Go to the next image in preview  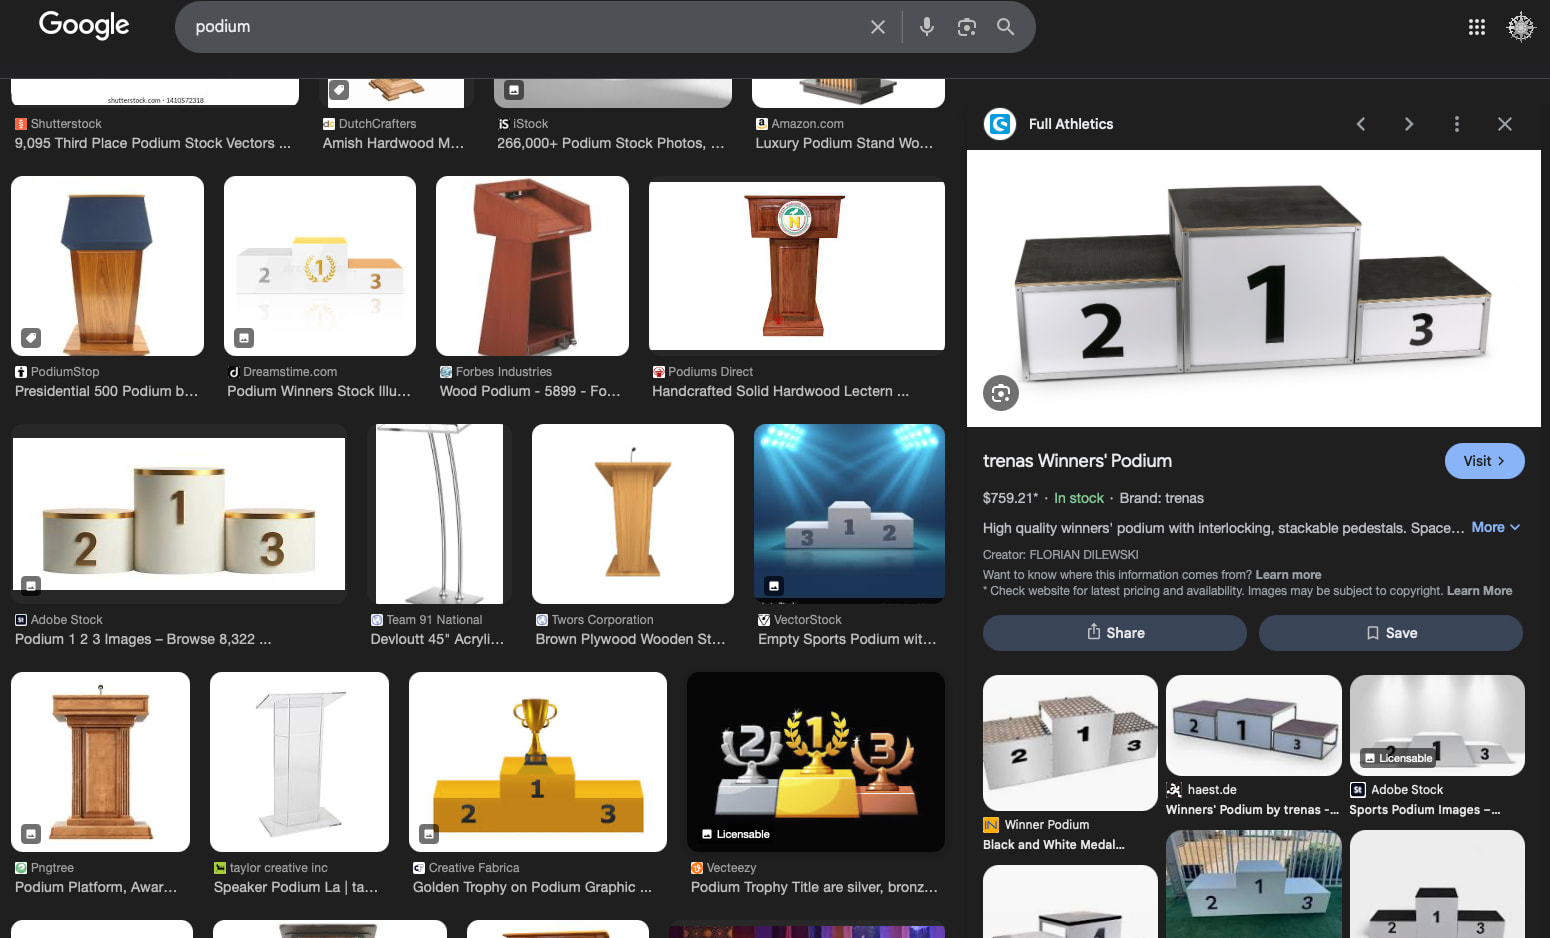click(x=1408, y=124)
